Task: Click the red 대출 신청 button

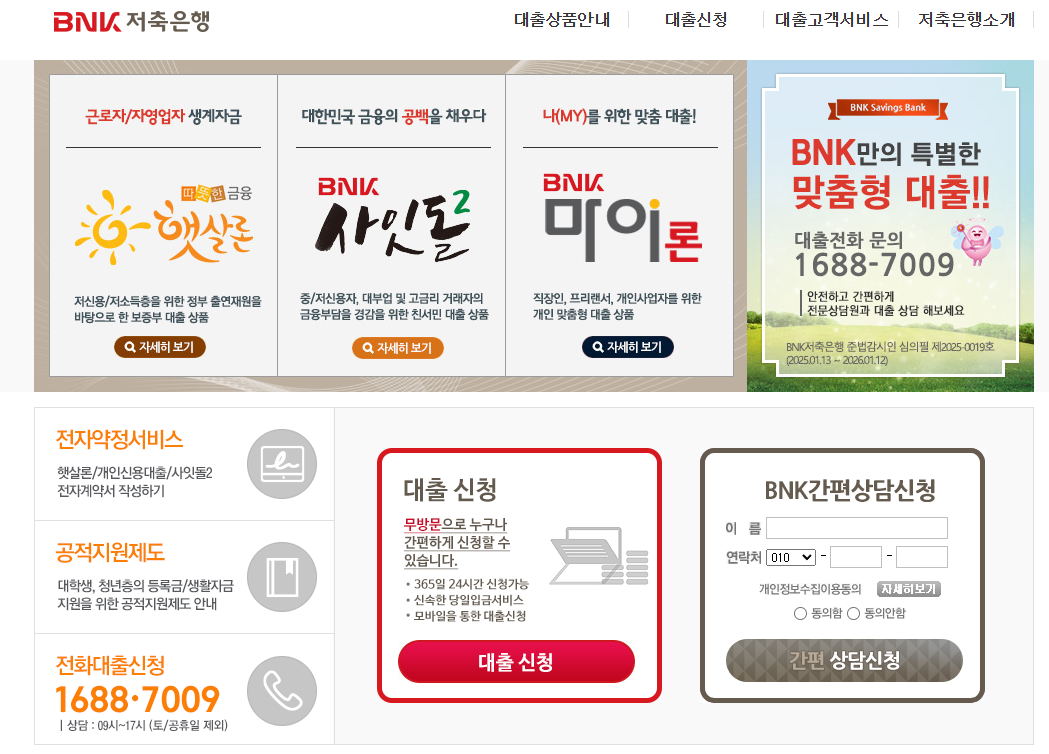Action: [516, 662]
